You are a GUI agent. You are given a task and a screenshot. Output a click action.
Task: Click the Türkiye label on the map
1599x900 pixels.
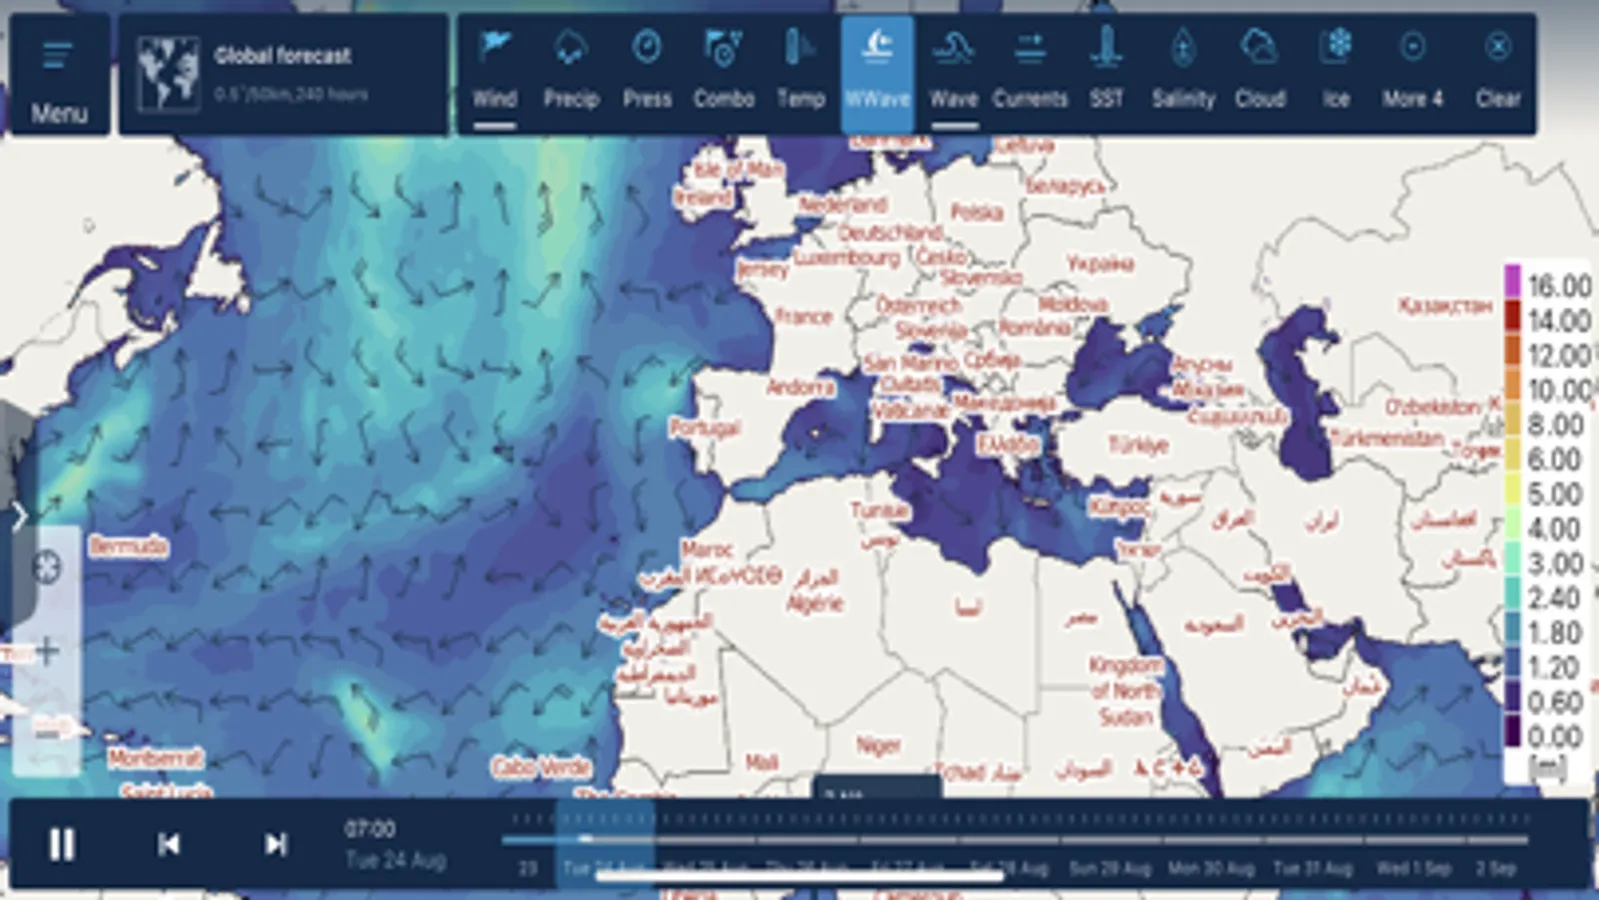pyautogui.click(x=1138, y=444)
